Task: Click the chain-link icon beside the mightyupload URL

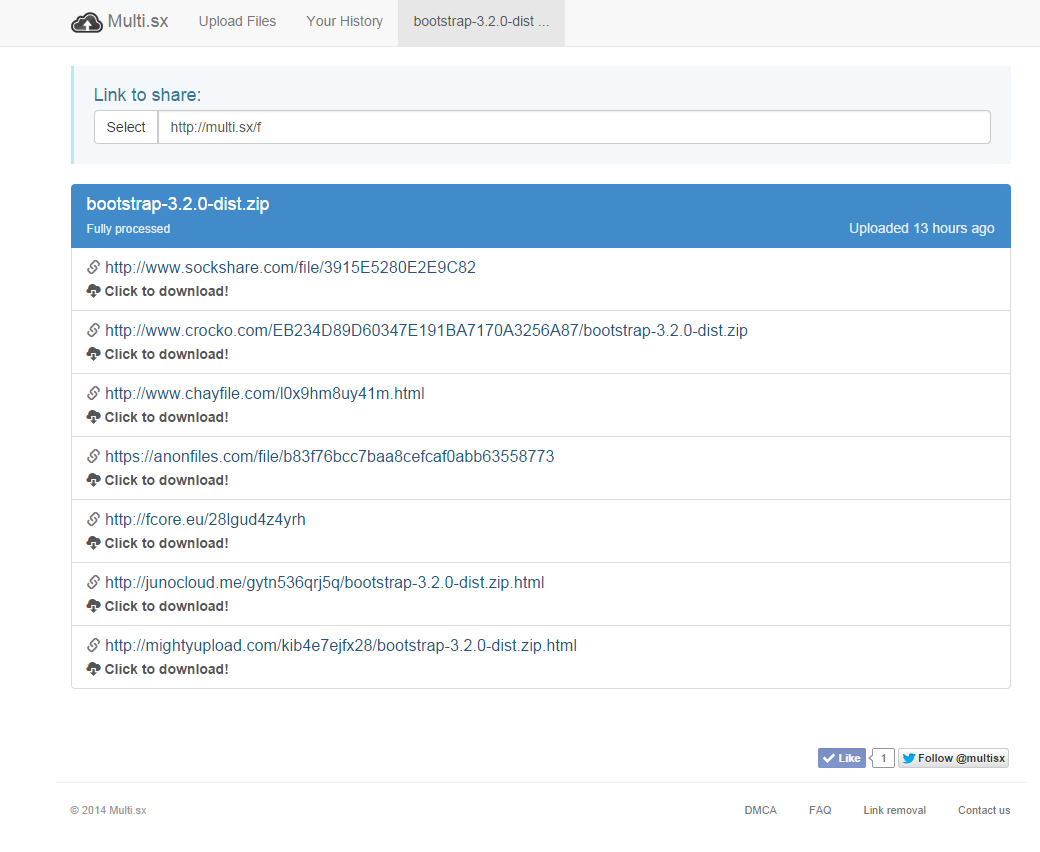Action: 93,645
